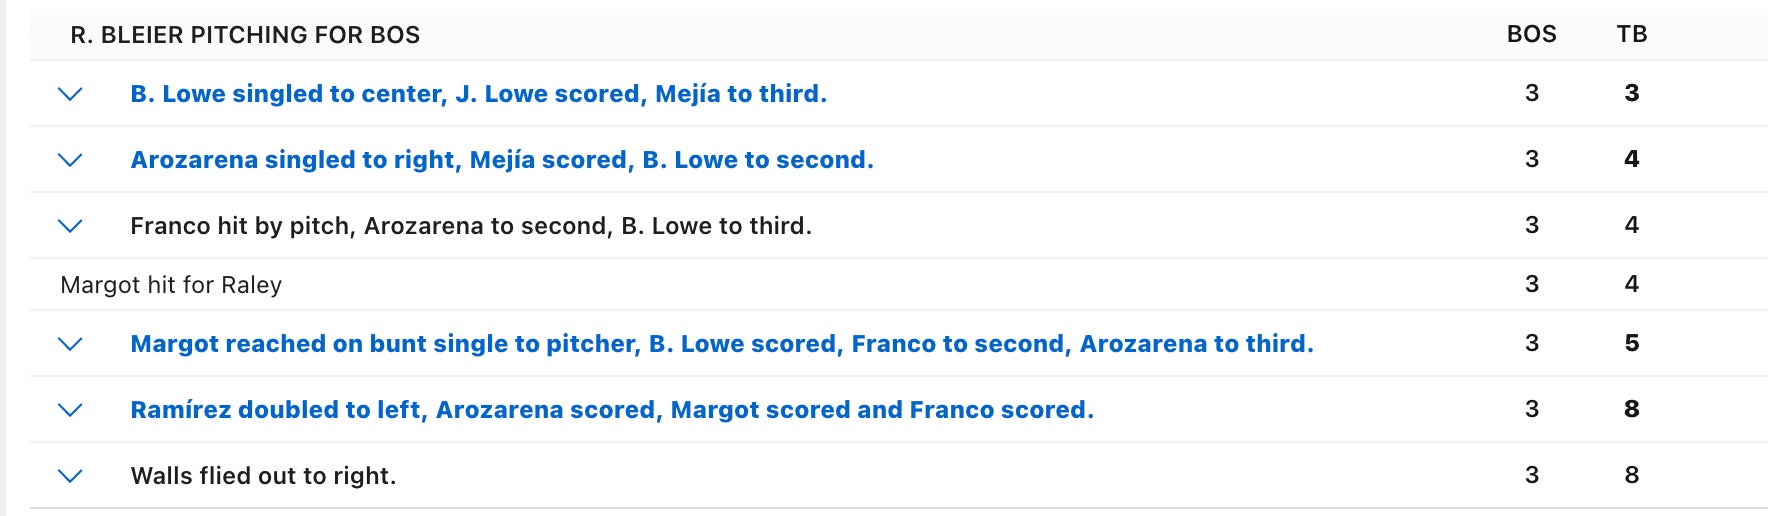The height and width of the screenshot is (516, 1768).
Task: Expand the B. Lowe singled to center play
Action: click(x=70, y=94)
